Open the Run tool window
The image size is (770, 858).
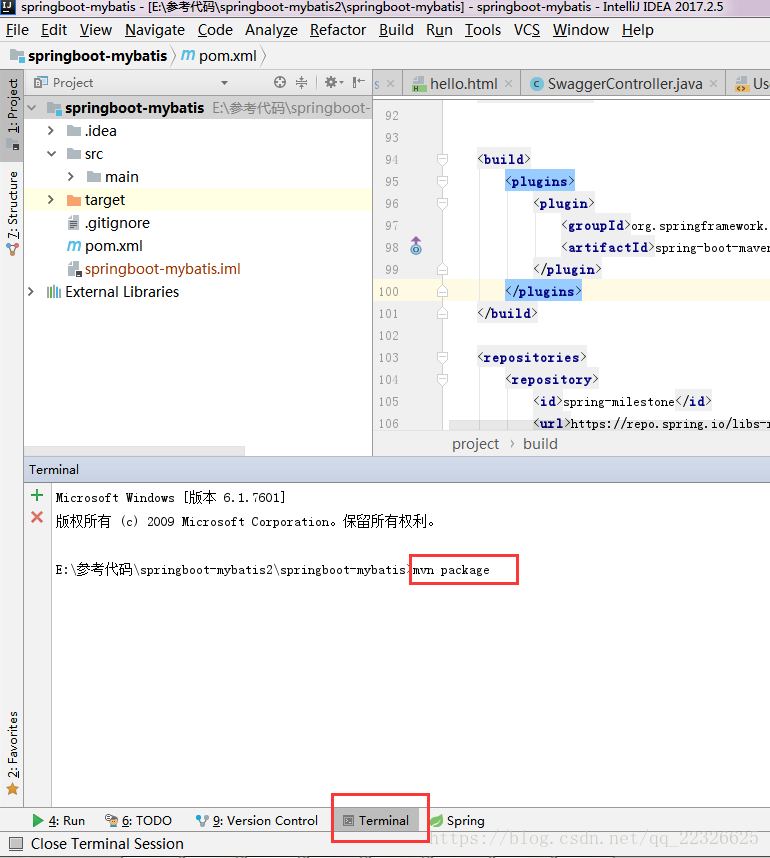pyautogui.click(x=59, y=820)
